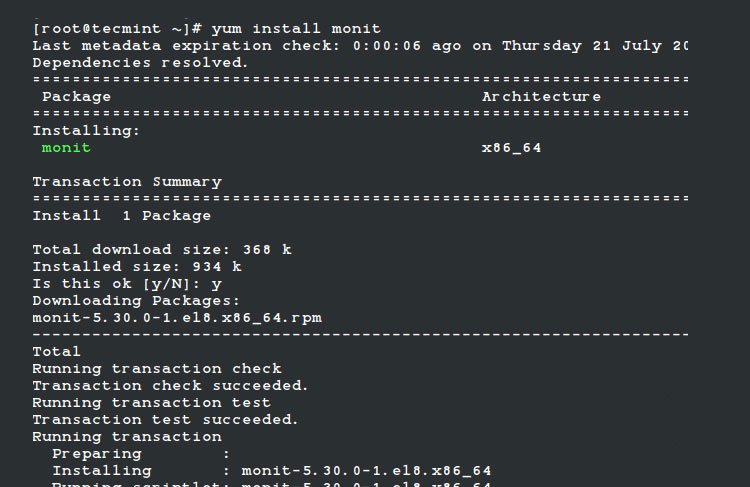The height and width of the screenshot is (487, 750).
Task: Click the monit-5.30.0-1.el8.x86_64.rpm filename
Action: (x=177, y=318)
